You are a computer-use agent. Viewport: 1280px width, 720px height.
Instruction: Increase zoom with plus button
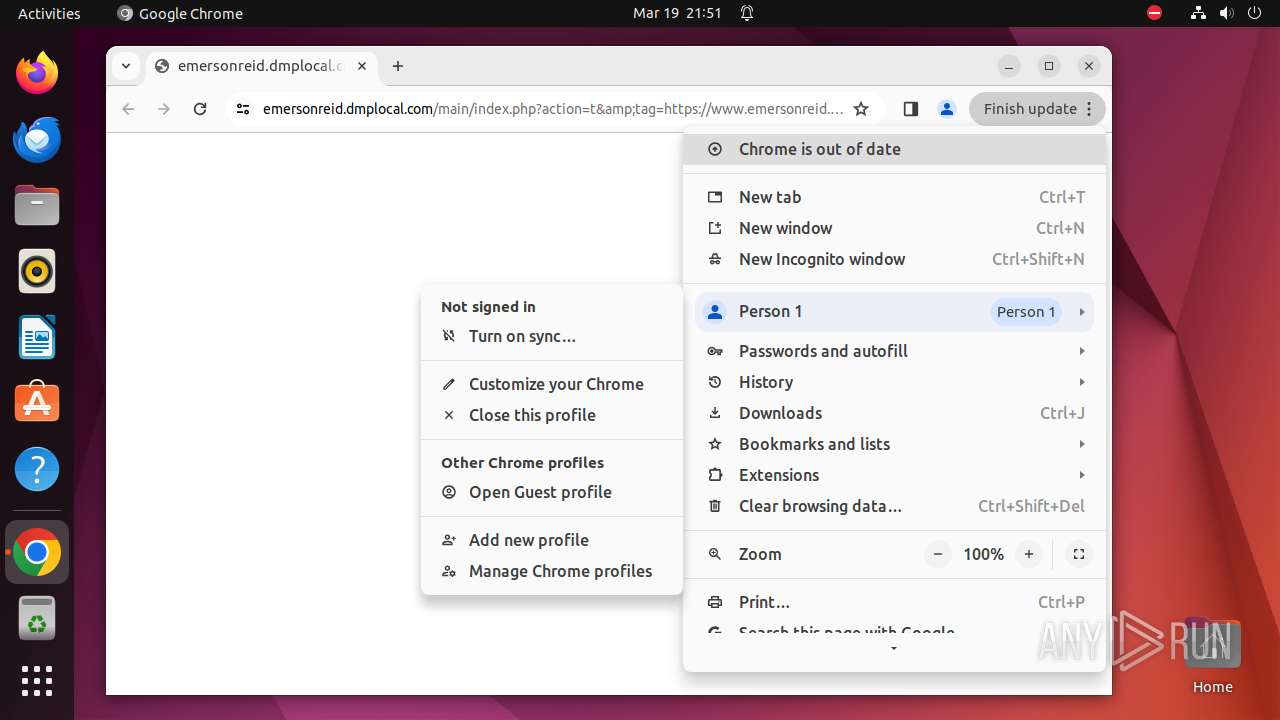[1028, 554]
